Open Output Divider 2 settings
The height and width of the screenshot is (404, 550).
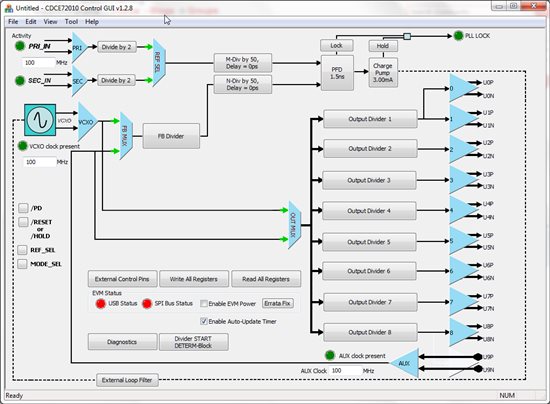pyautogui.click(x=370, y=149)
